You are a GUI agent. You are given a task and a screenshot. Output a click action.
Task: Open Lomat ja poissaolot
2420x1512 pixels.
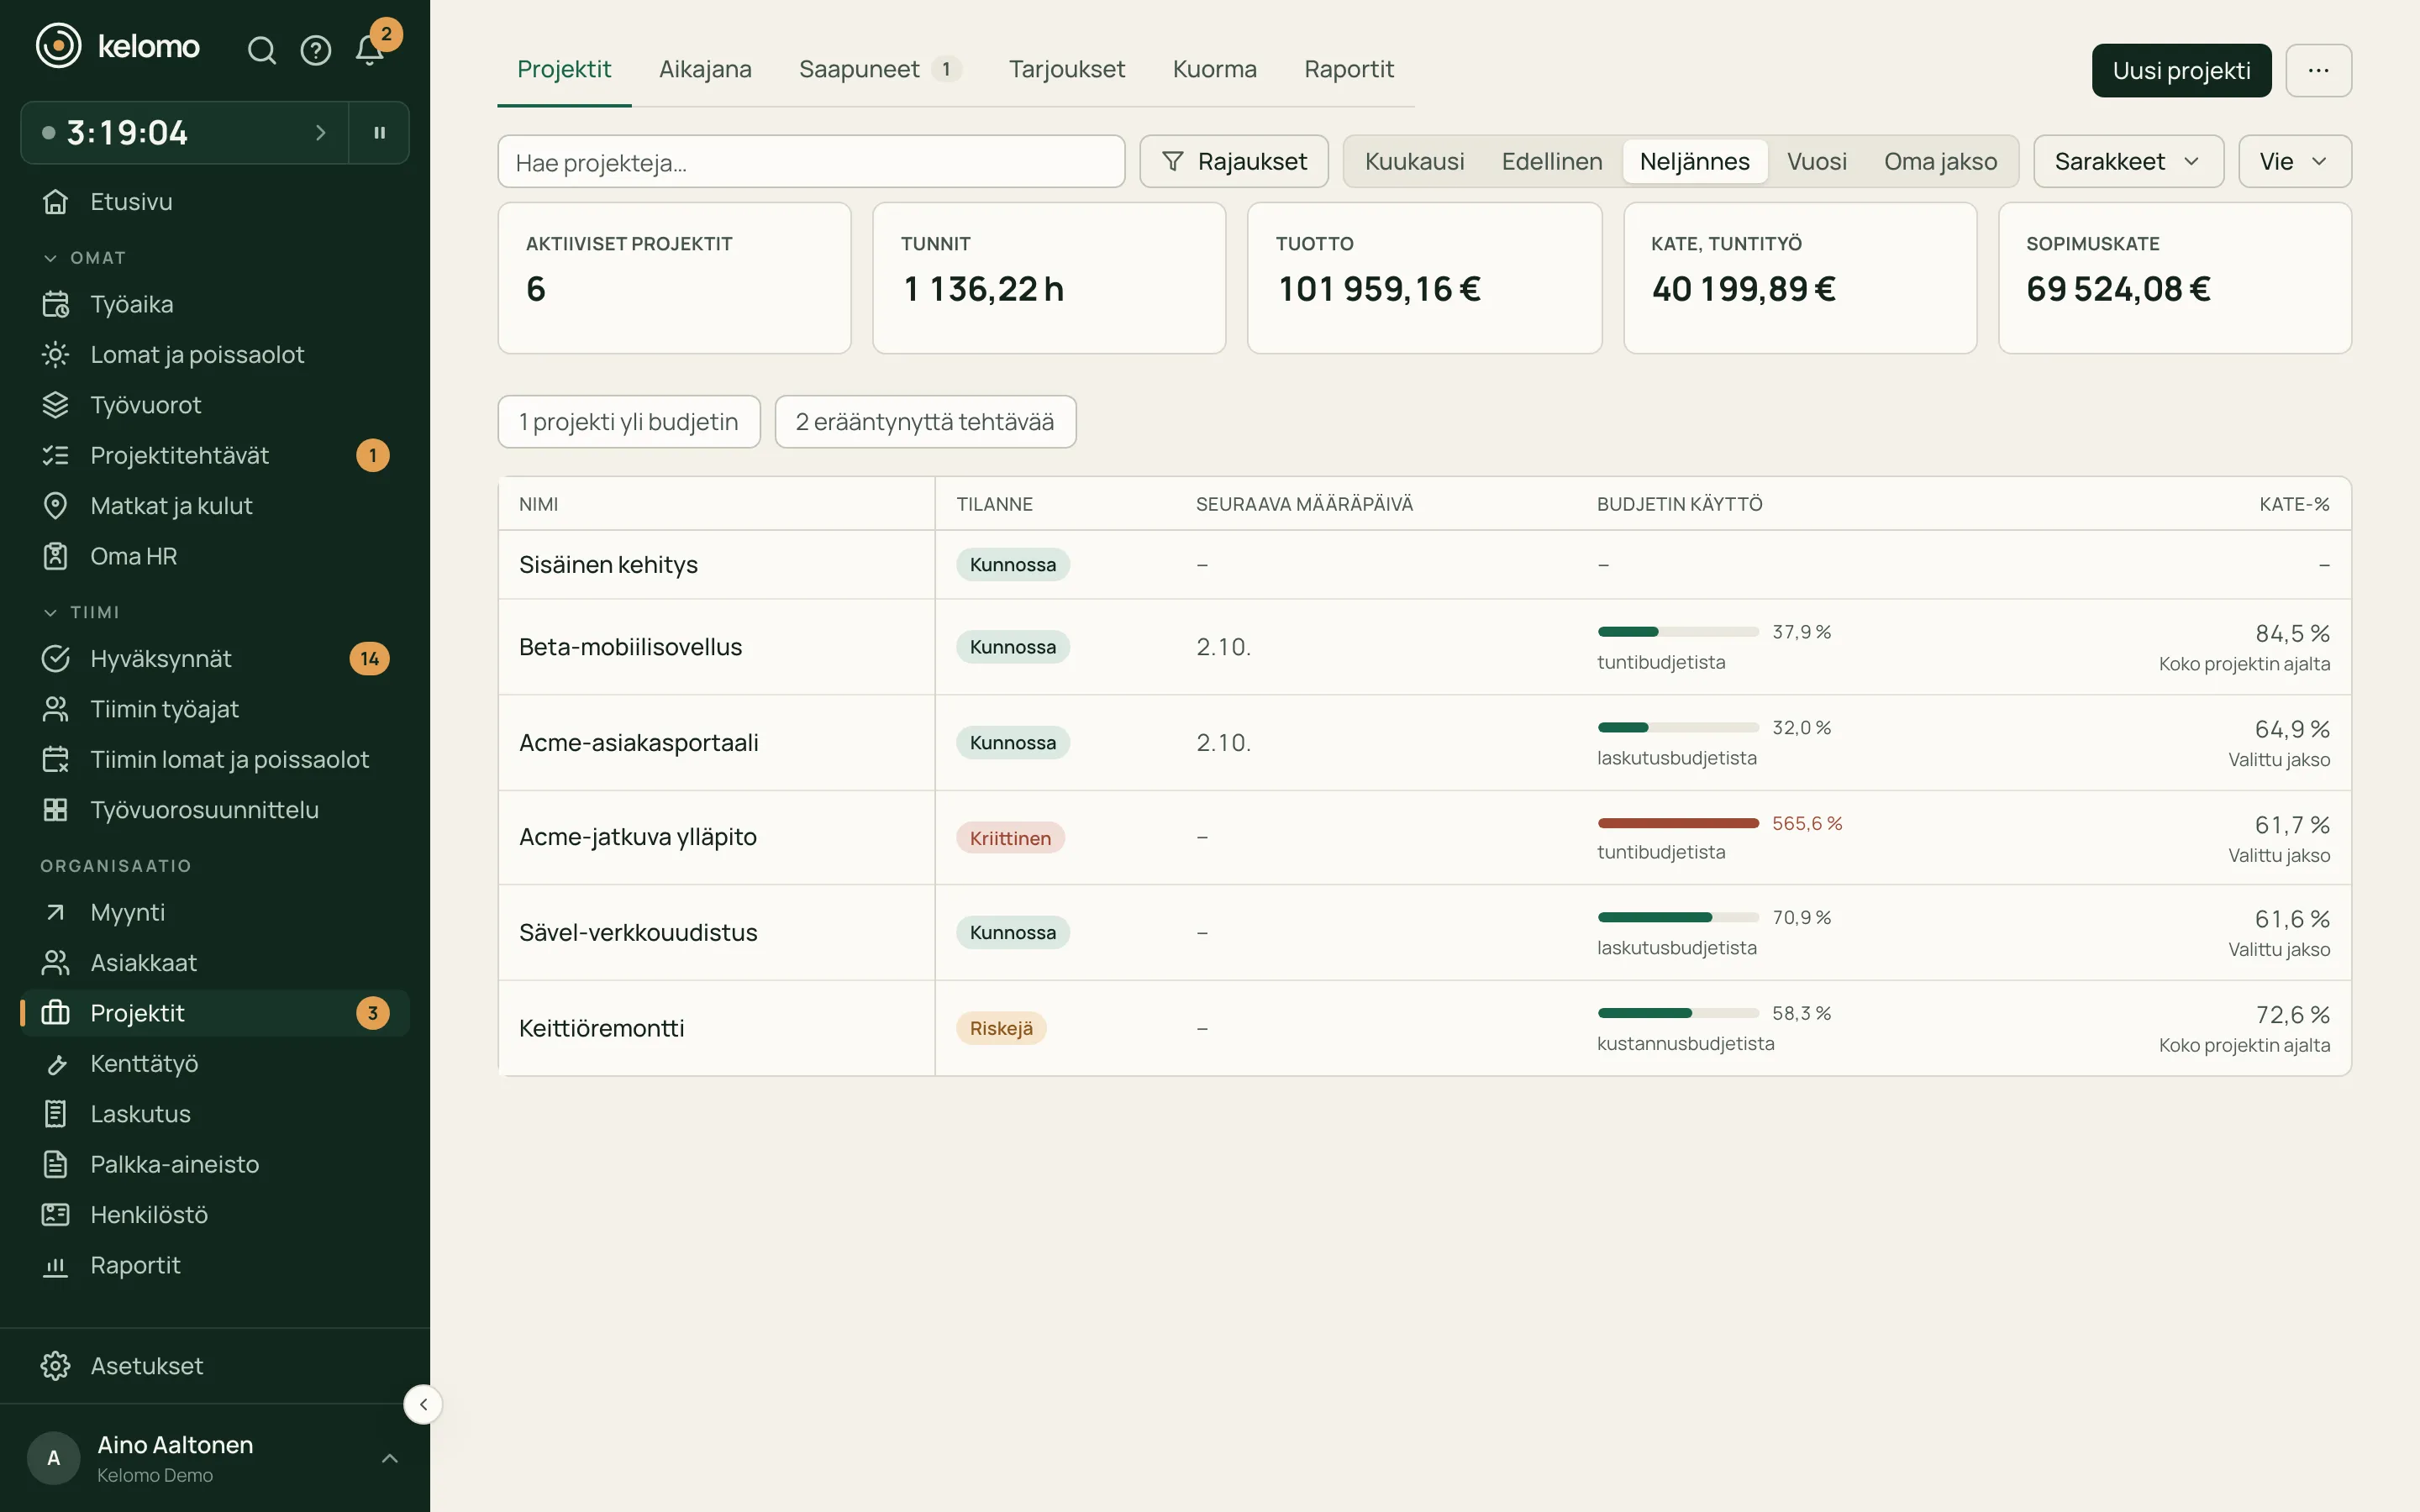pyautogui.click(x=215, y=355)
